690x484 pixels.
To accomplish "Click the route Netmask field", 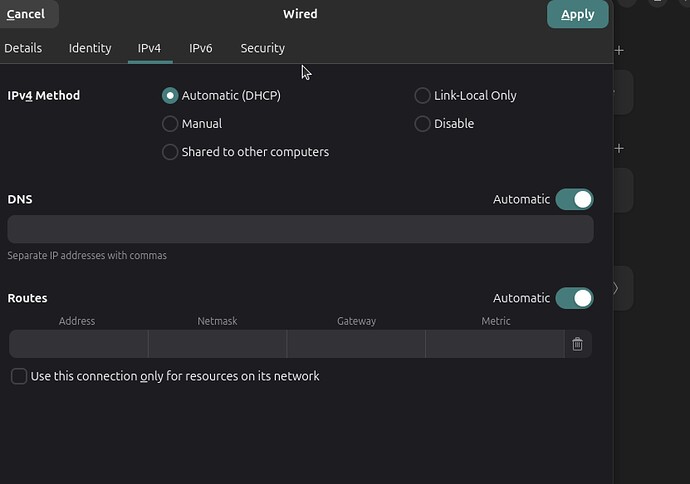I will click(x=217, y=344).
